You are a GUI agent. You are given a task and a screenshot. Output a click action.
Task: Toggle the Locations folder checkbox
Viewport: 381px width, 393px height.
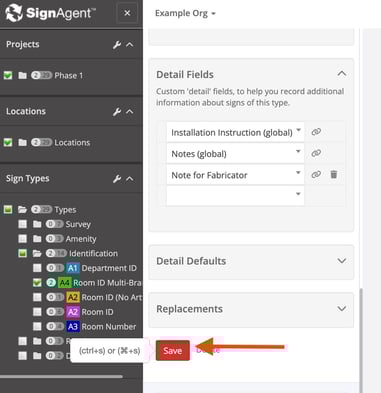8,143
